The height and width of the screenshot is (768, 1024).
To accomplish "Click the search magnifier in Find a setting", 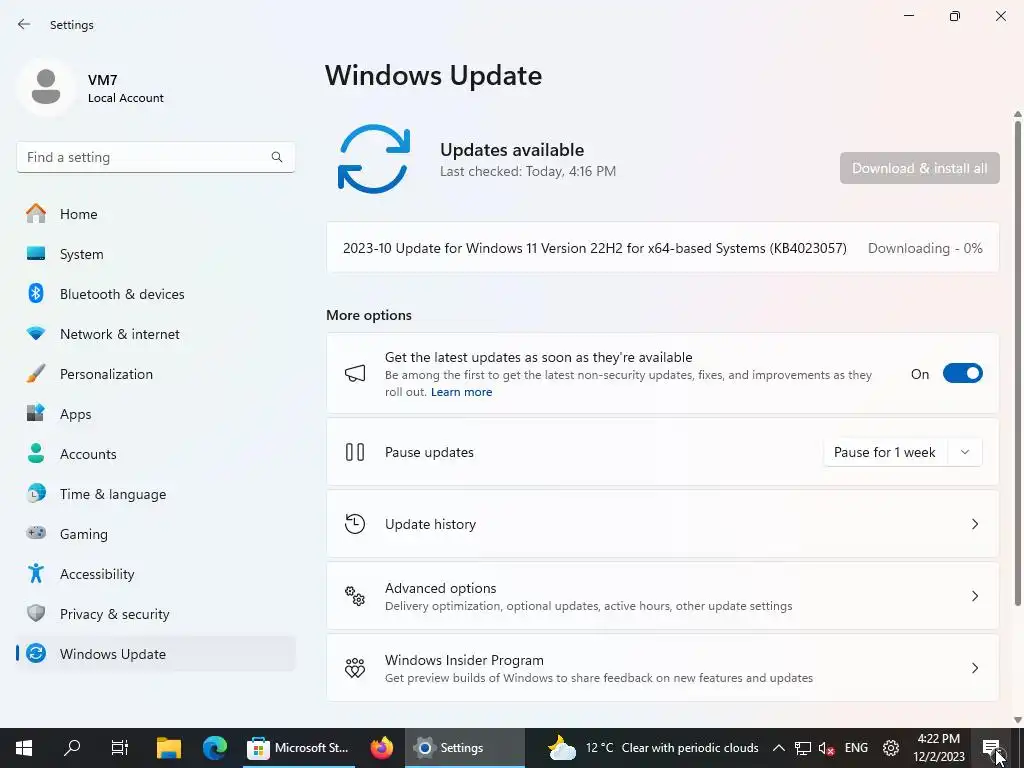I will coord(277,157).
